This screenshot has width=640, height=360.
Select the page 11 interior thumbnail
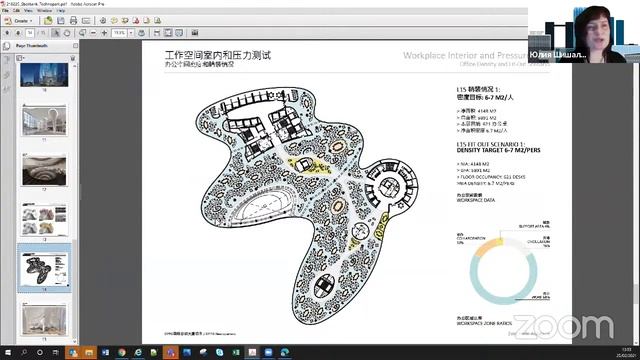click(44, 121)
